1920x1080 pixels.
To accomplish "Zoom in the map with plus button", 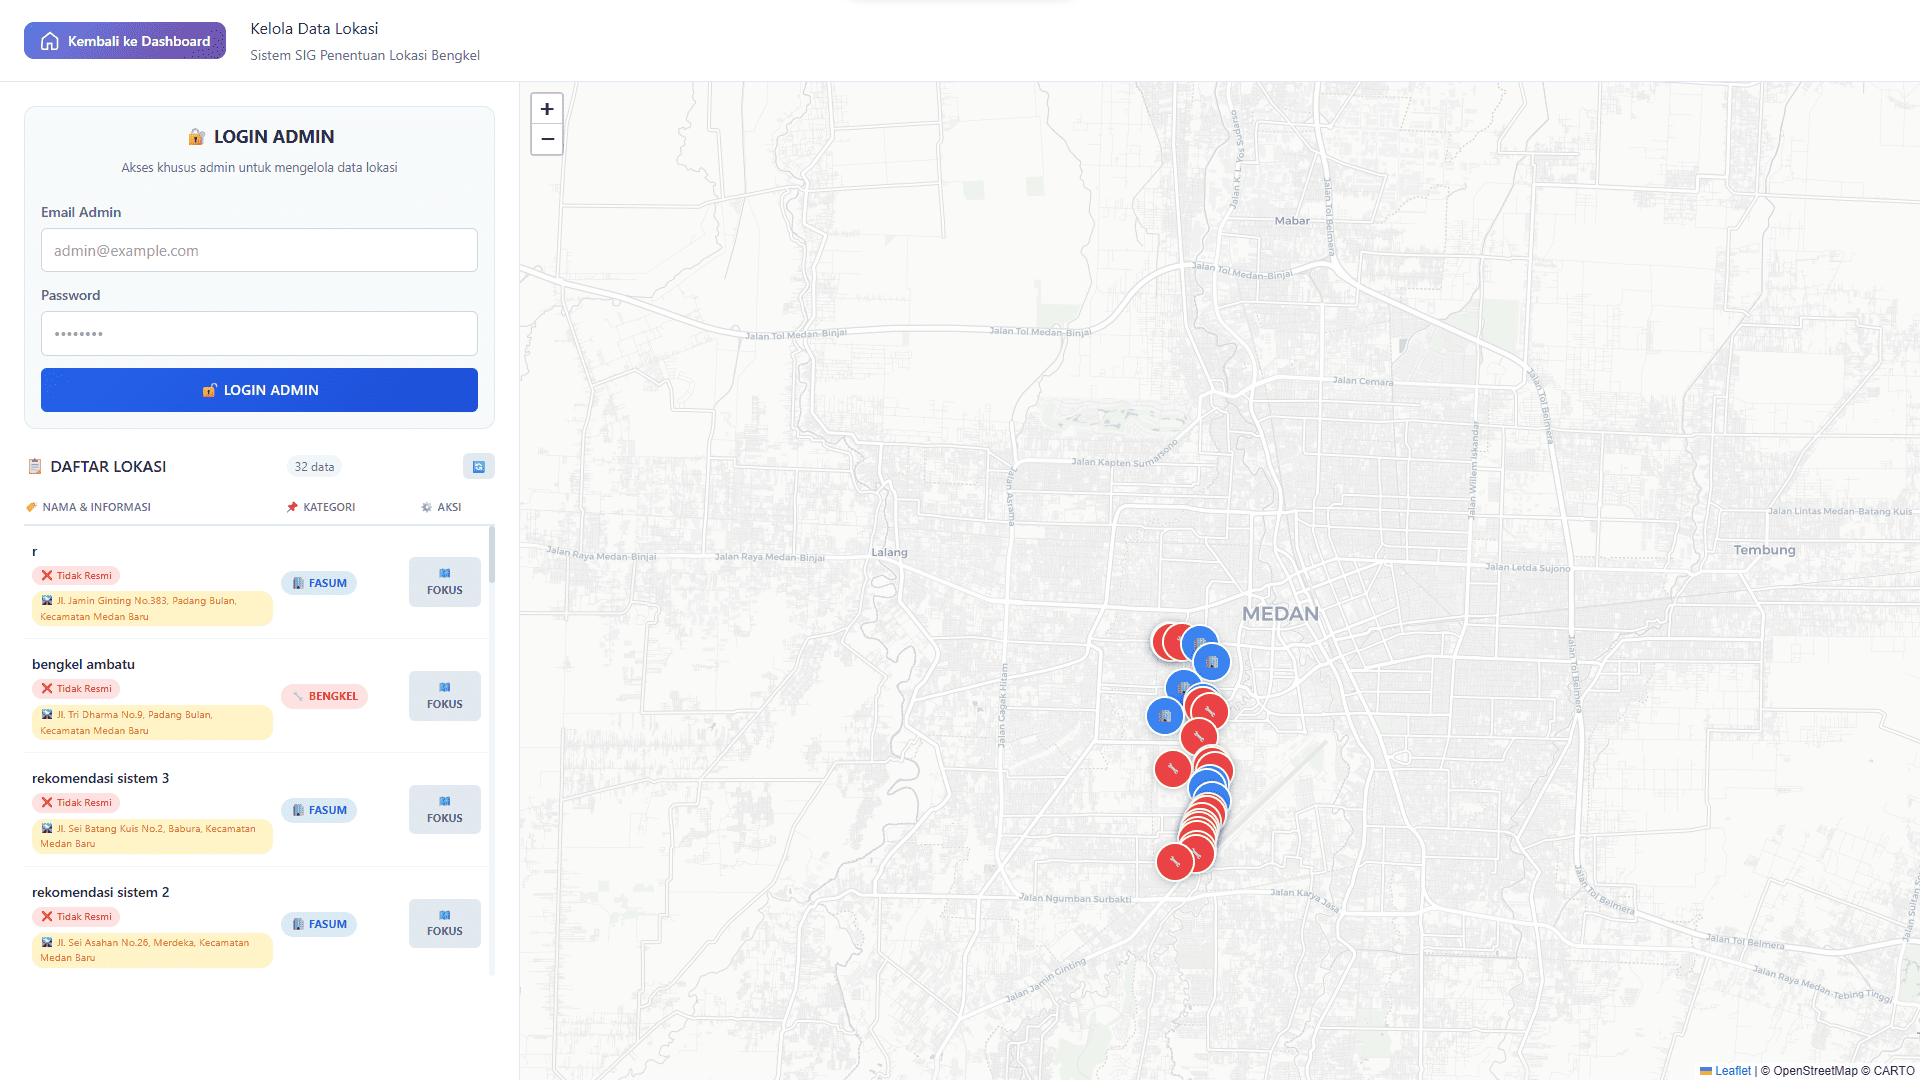I will click(x=547, y=109).
